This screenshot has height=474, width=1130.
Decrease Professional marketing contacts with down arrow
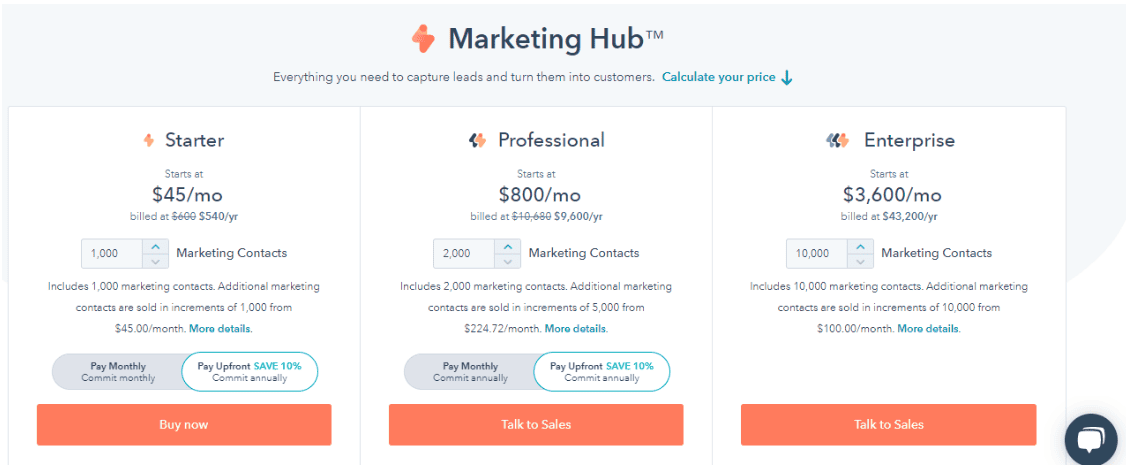[x=507, y=261]
